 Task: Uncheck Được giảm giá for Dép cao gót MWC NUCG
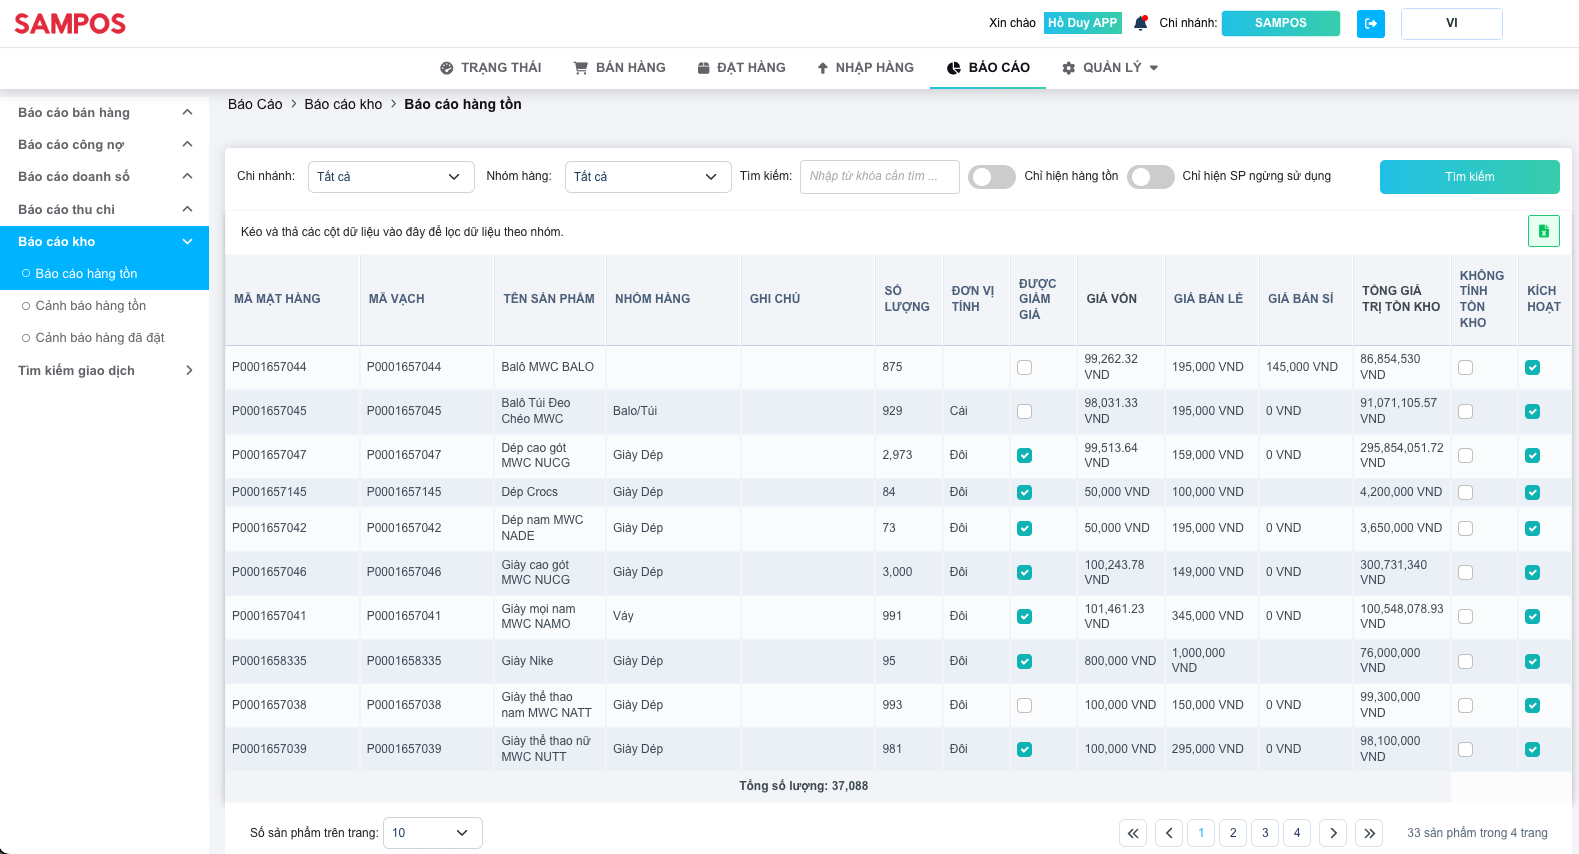[x=1024, y=455]
